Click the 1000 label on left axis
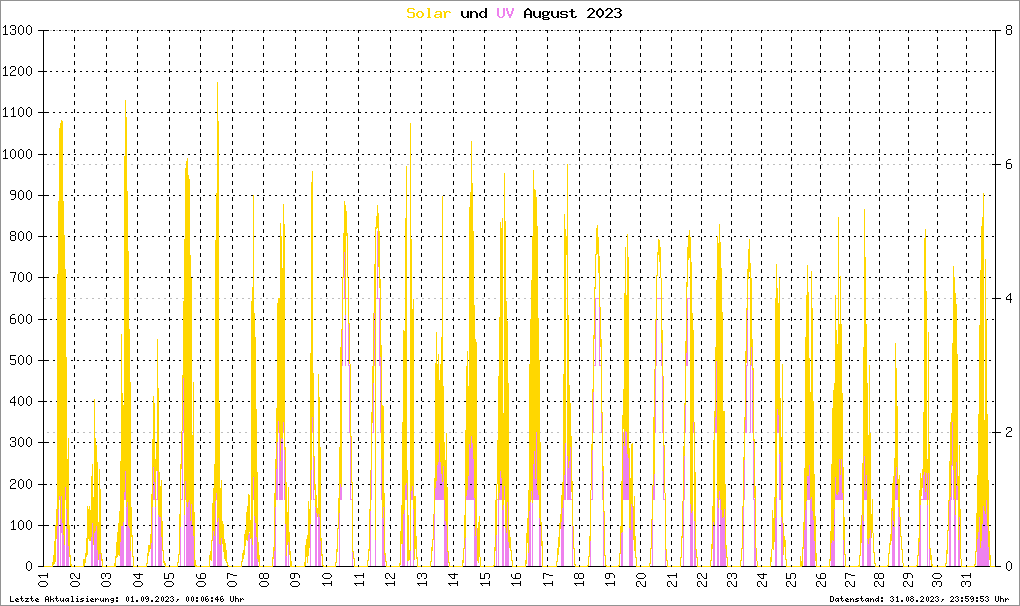 [x=19, y=154]
